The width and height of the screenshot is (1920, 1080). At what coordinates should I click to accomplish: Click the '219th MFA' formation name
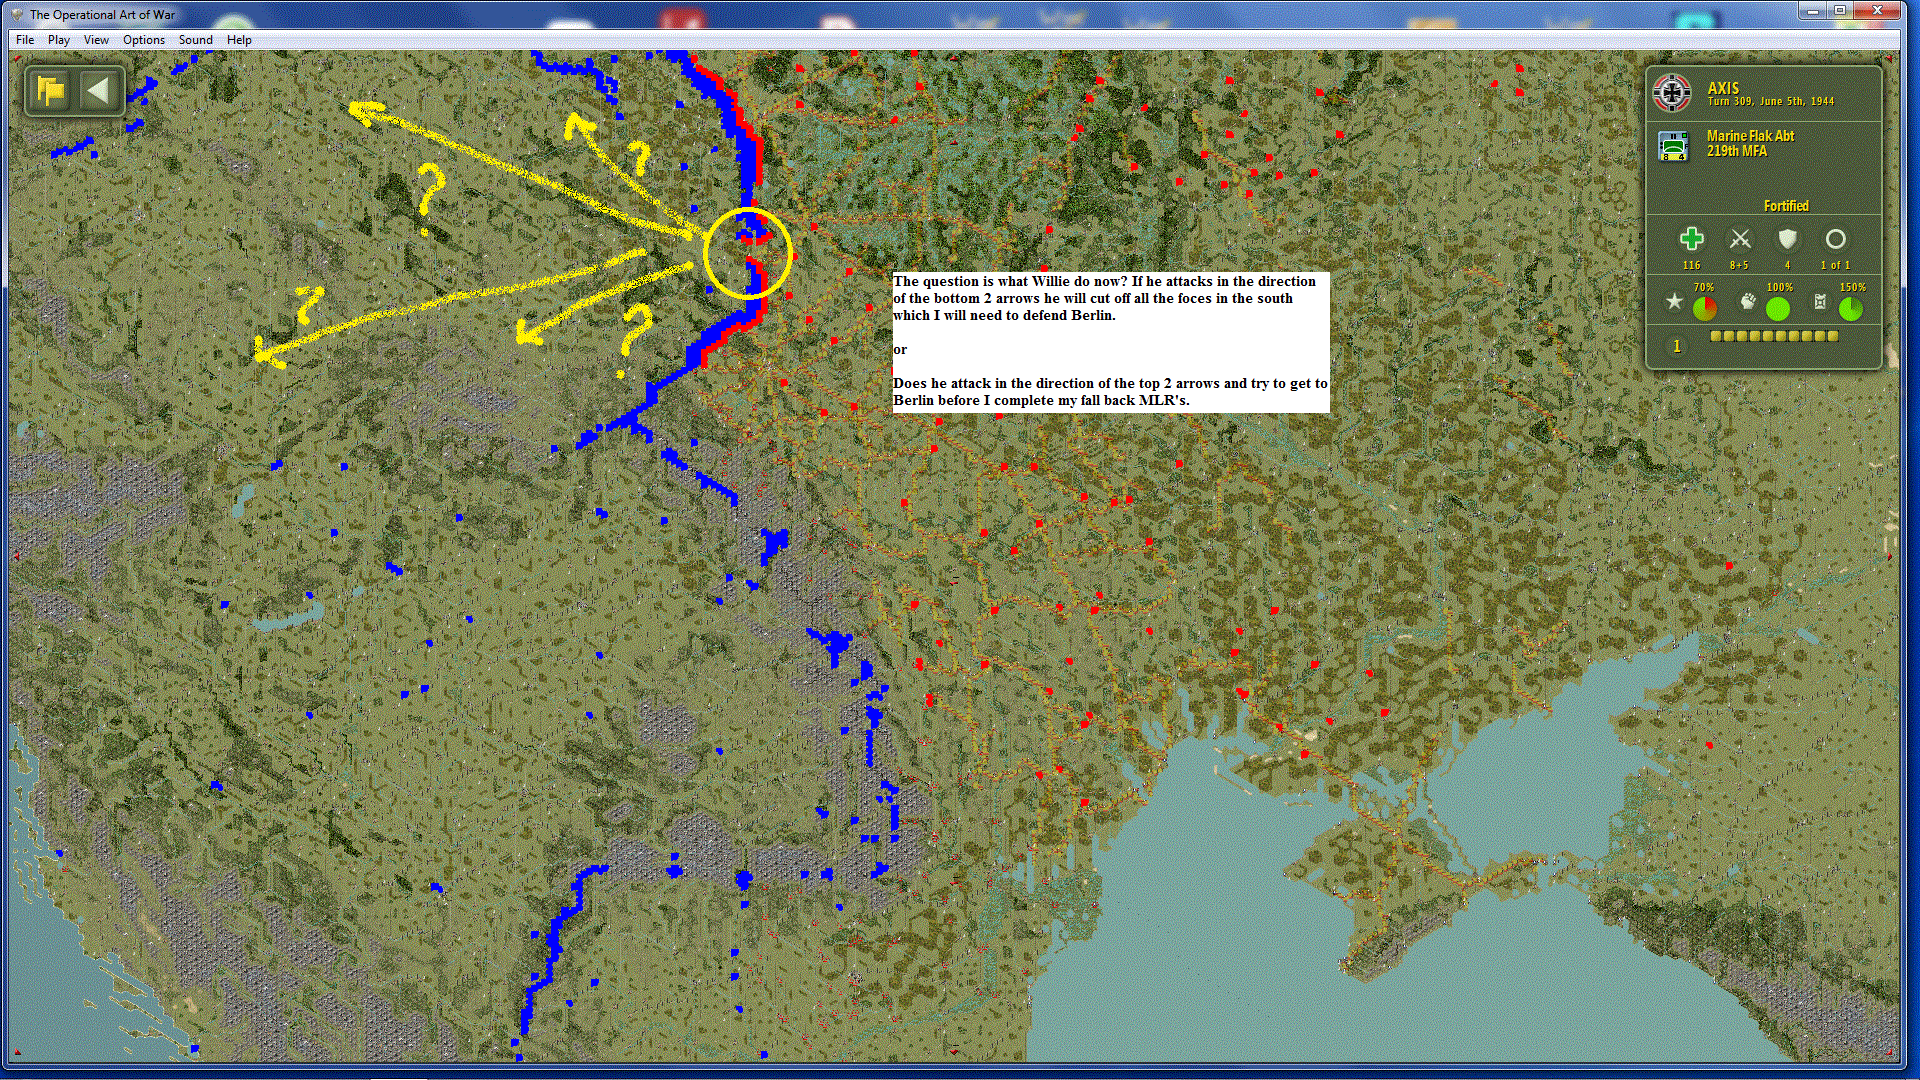[x=1737, y=151]
